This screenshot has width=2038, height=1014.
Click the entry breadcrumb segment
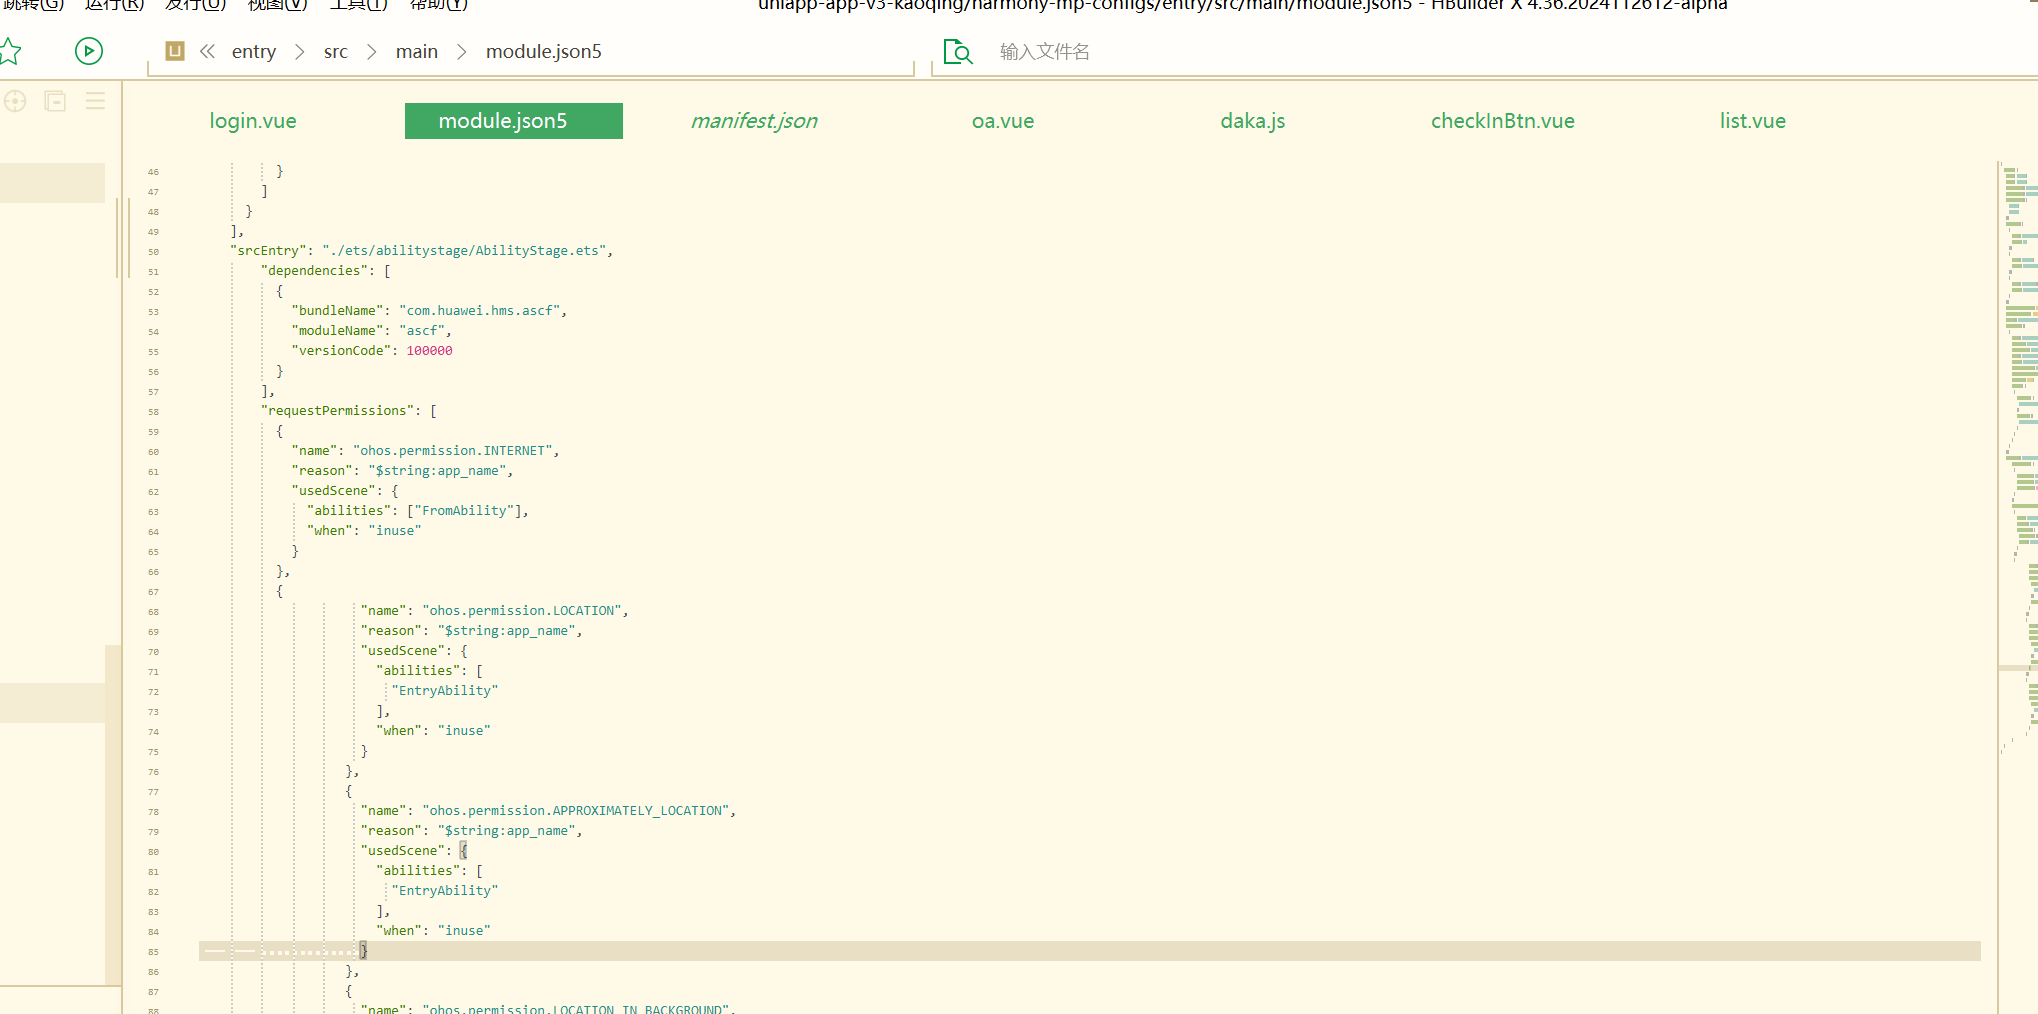click(254, 52)
